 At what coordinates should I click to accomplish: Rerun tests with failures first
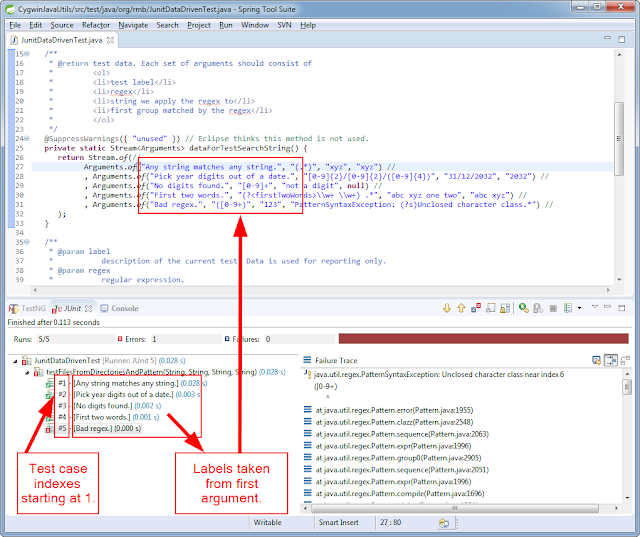tap(538, 308)
